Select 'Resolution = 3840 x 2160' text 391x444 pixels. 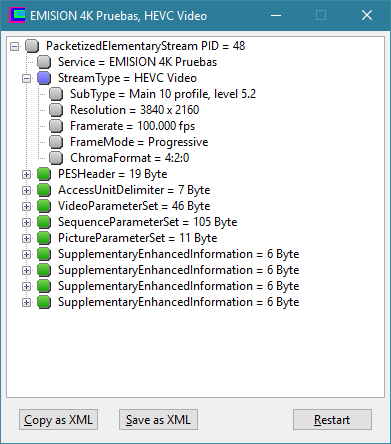click(135, 110)
